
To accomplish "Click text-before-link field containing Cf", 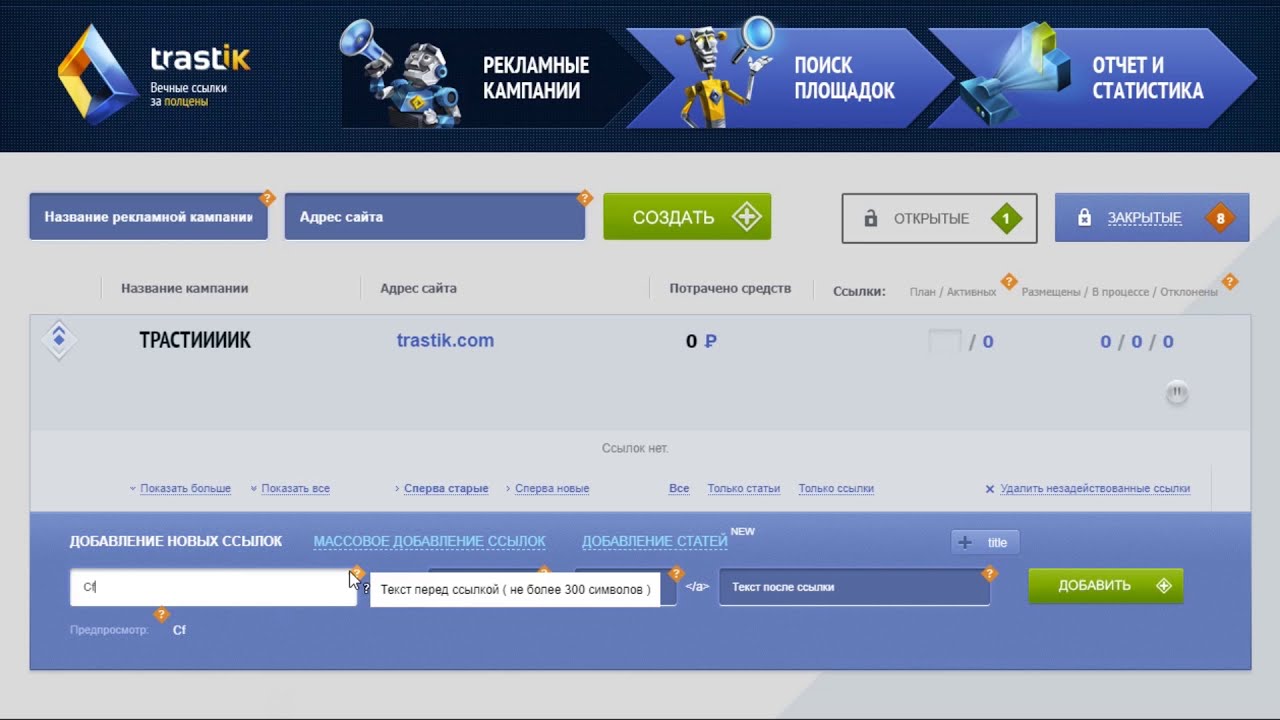I will click(x=213, y=587).
